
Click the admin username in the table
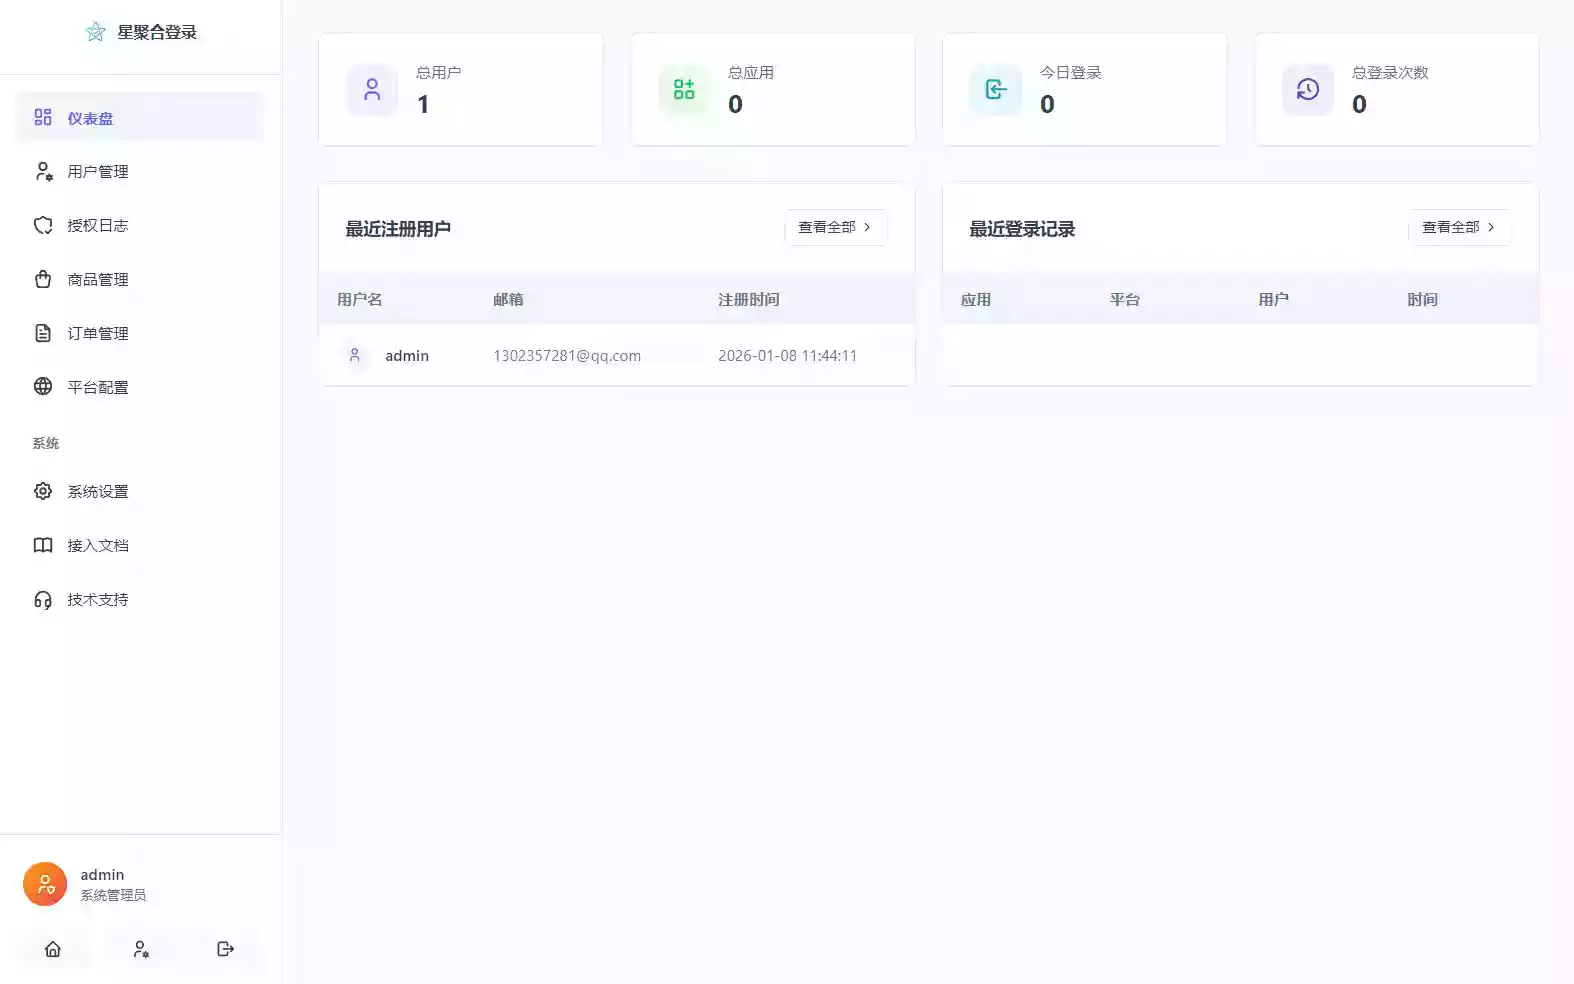pyautogui.click(x=407, y=356)
